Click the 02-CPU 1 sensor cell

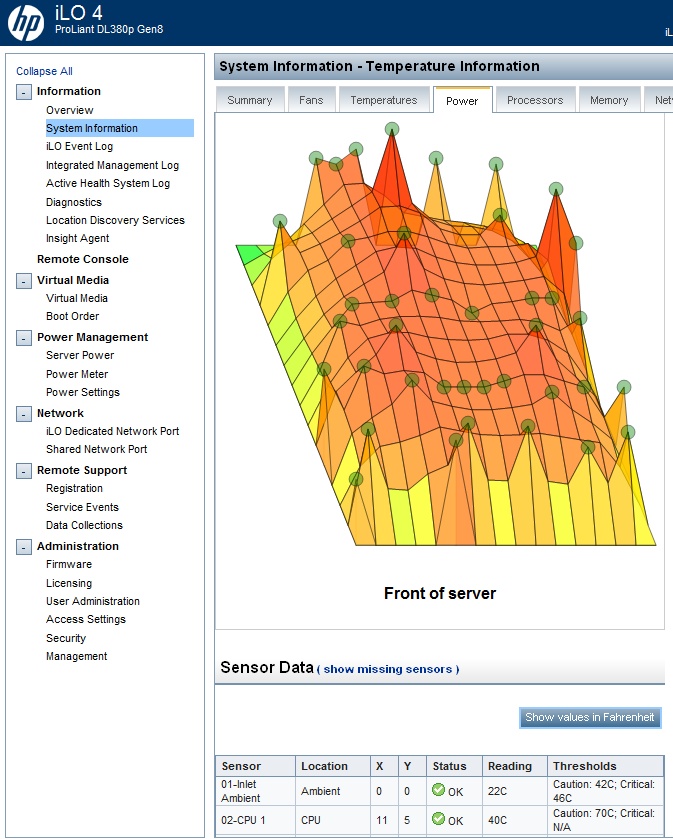pyautogui.click(x=255, y=820)
